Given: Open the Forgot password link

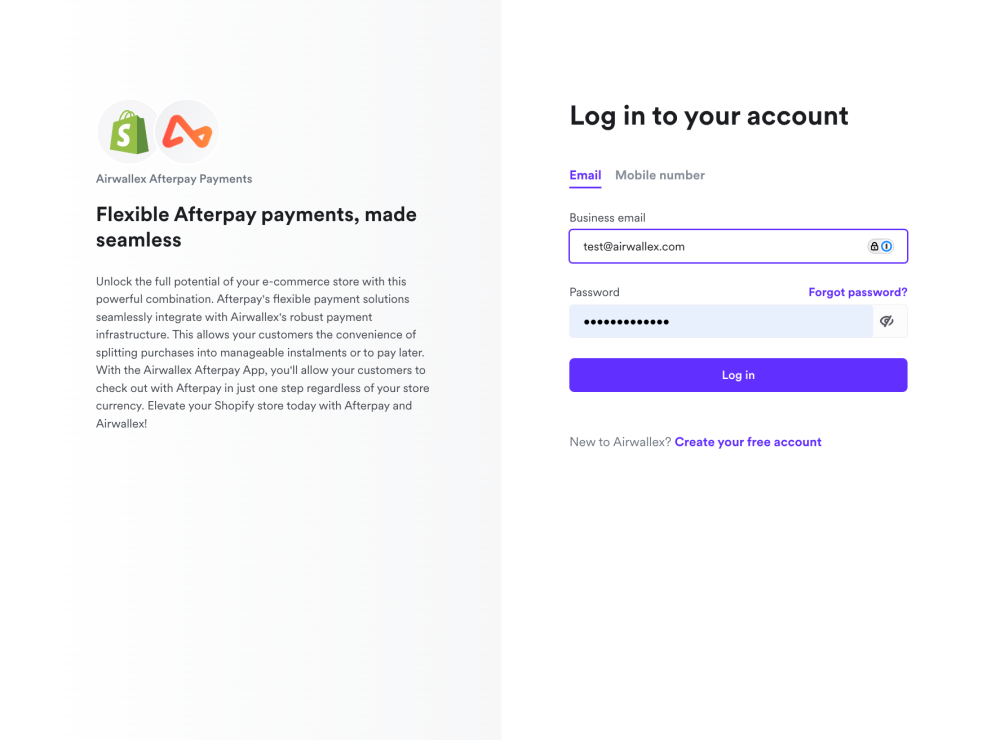Looking at the screenshot, I should [857, 292].
